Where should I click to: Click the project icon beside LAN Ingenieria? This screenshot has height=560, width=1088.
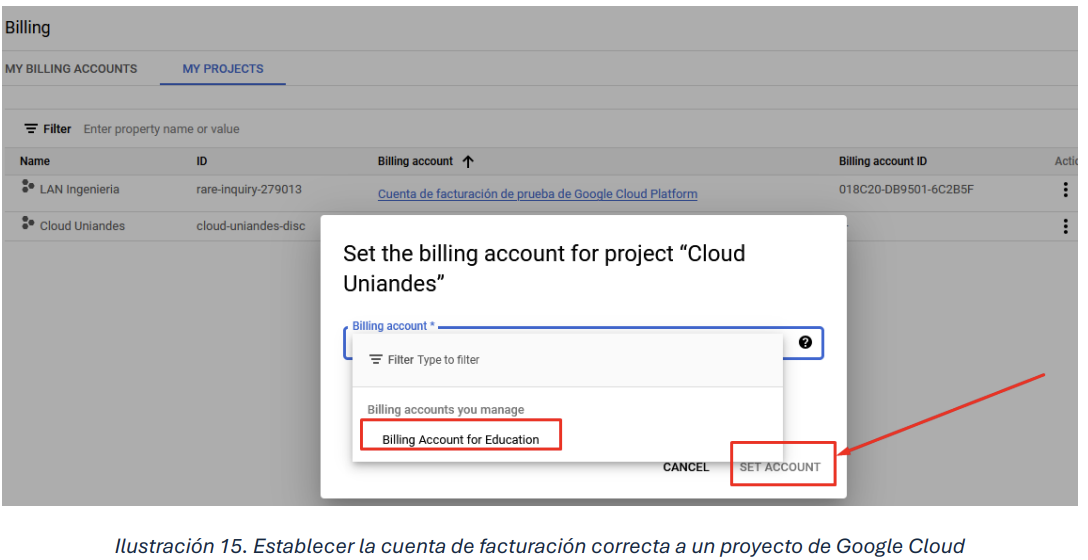28,187
